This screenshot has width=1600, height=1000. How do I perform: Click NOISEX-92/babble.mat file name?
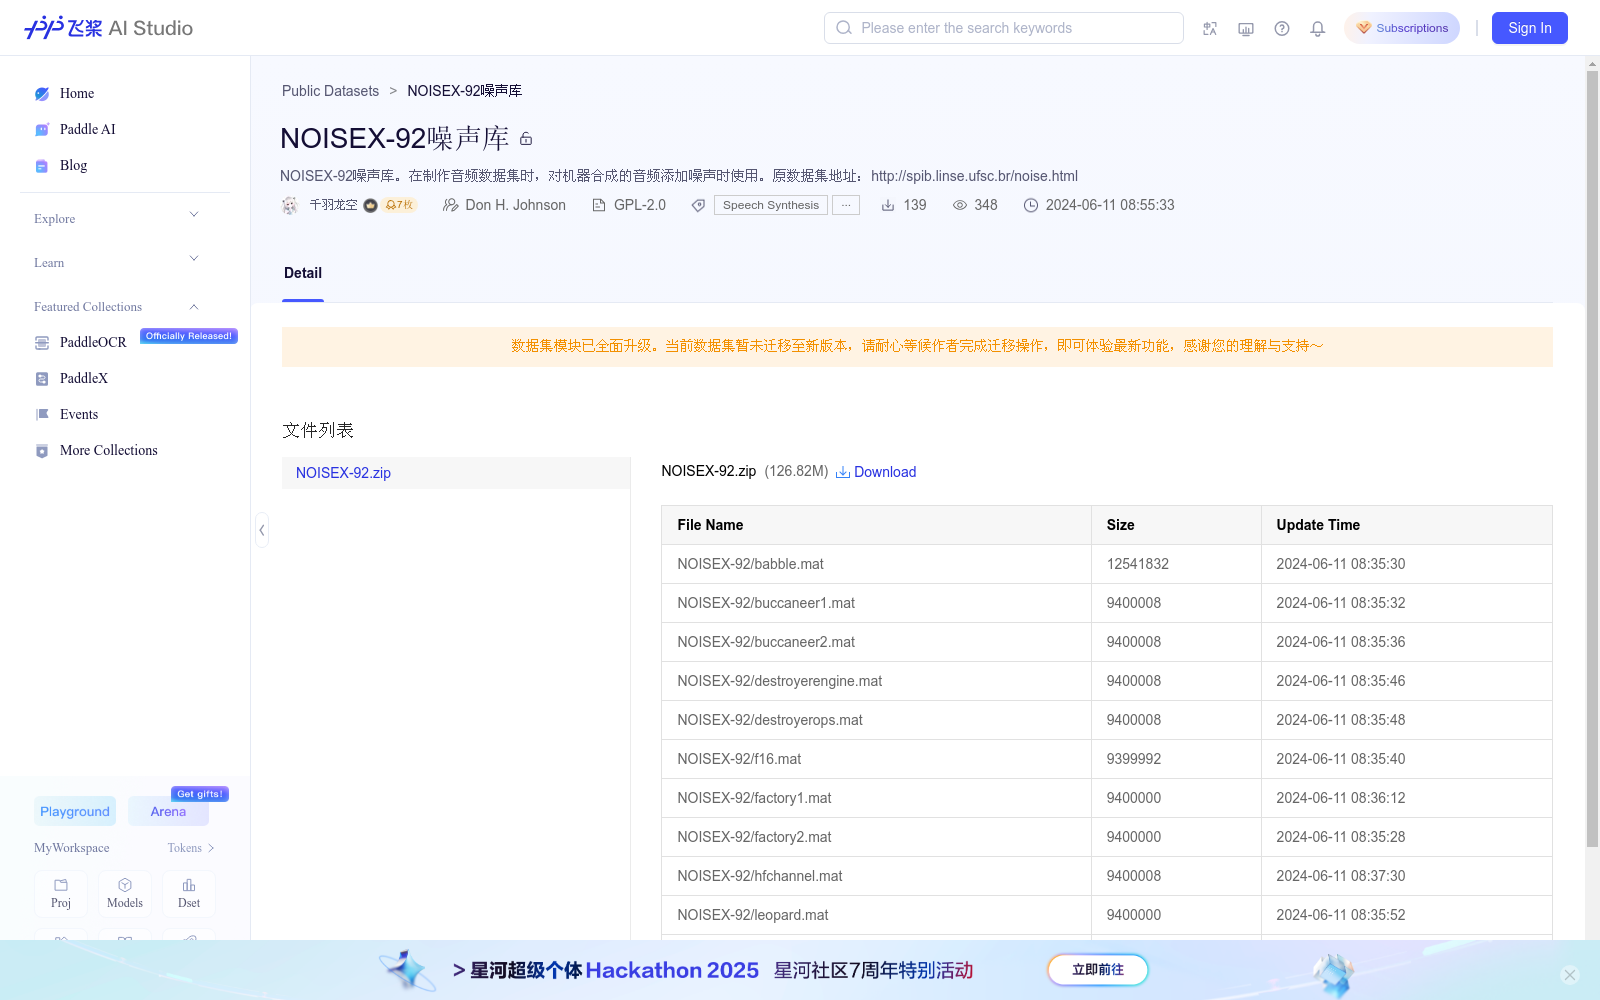pos(750,564)
